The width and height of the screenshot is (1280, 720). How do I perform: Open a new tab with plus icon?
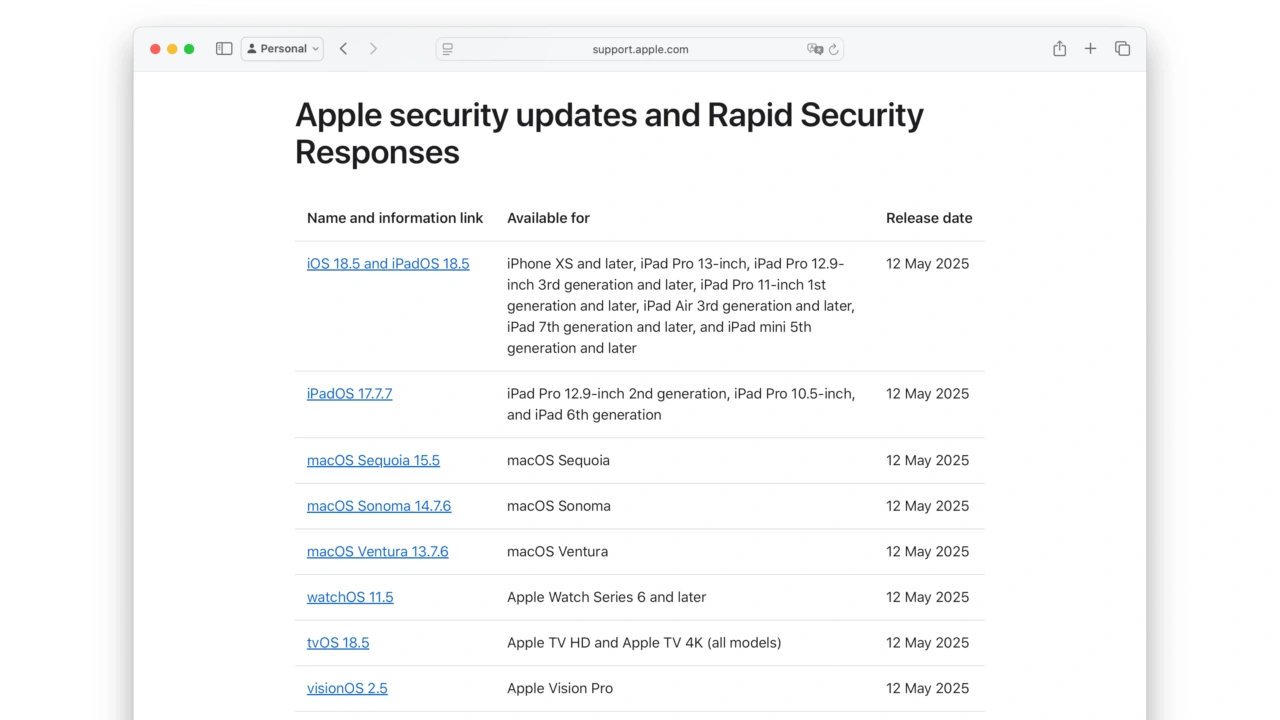click(x=1090, y=49)
